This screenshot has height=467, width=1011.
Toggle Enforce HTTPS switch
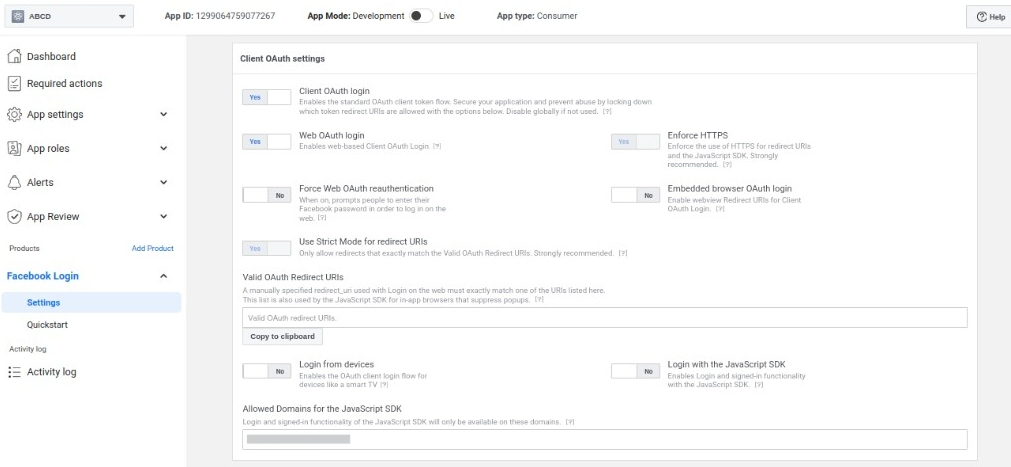coord(635,142)
